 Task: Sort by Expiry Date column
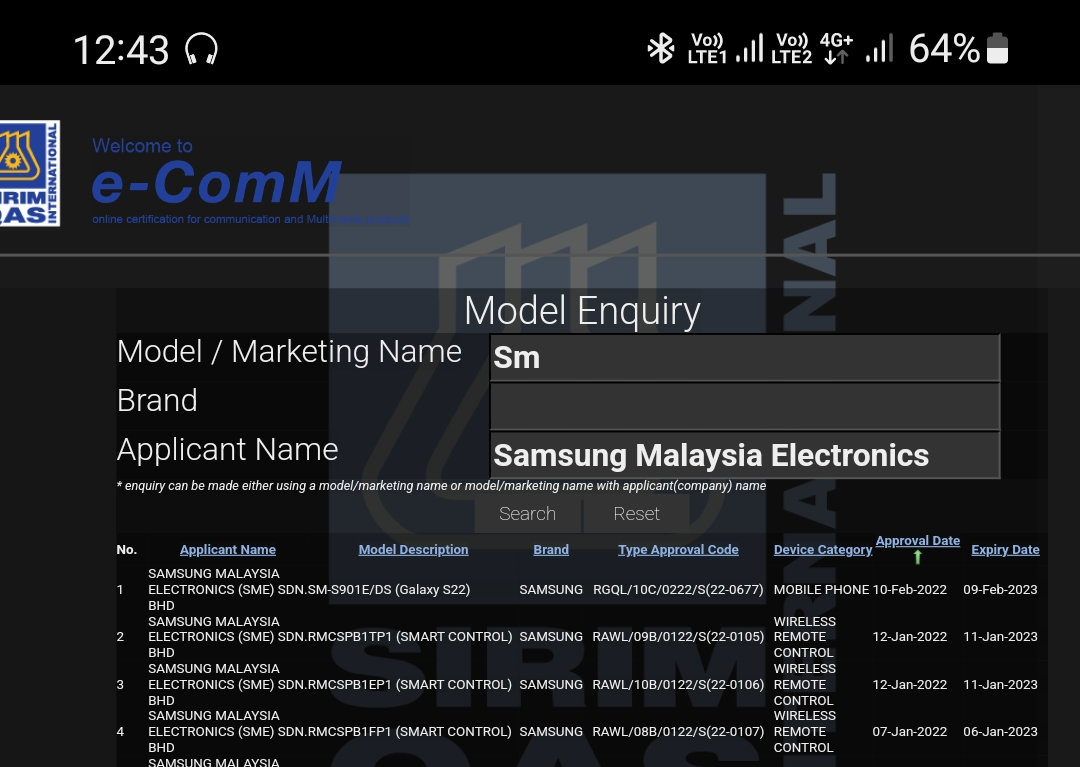[x=1005, y=549]
